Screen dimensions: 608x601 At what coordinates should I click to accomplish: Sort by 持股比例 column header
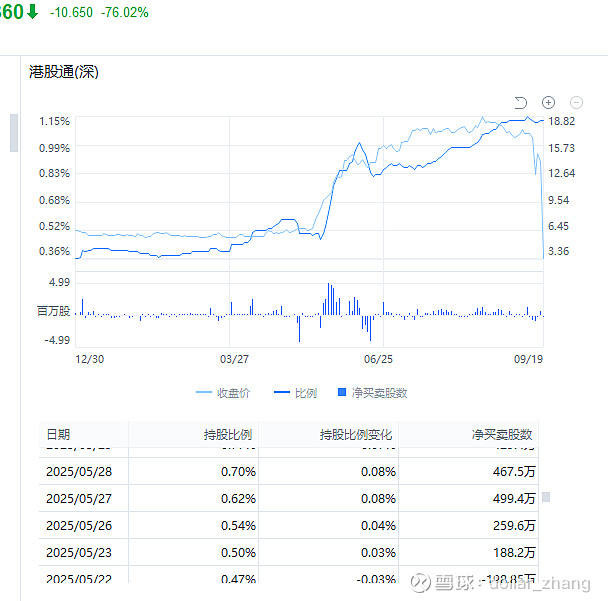click(228, 434)
